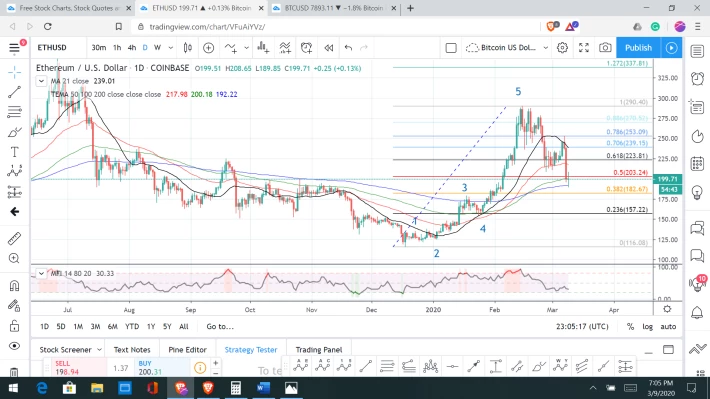Open chart settings gear in top toolbar
This screenshot has height=399, width=710.
[562, 48]
